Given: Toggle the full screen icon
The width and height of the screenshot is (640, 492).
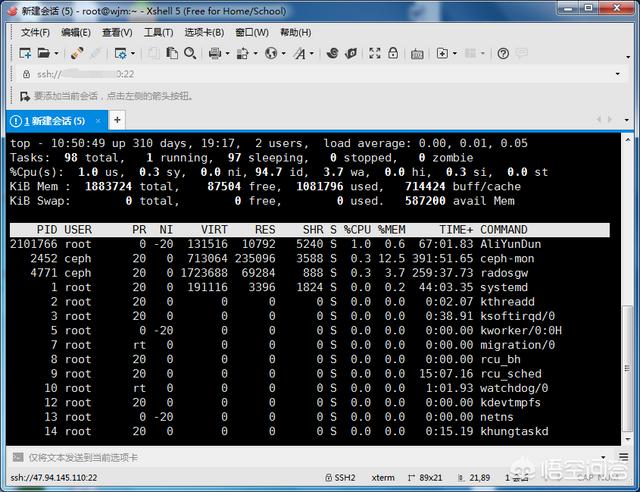Looking at the screenshot, I should point(375,53).
